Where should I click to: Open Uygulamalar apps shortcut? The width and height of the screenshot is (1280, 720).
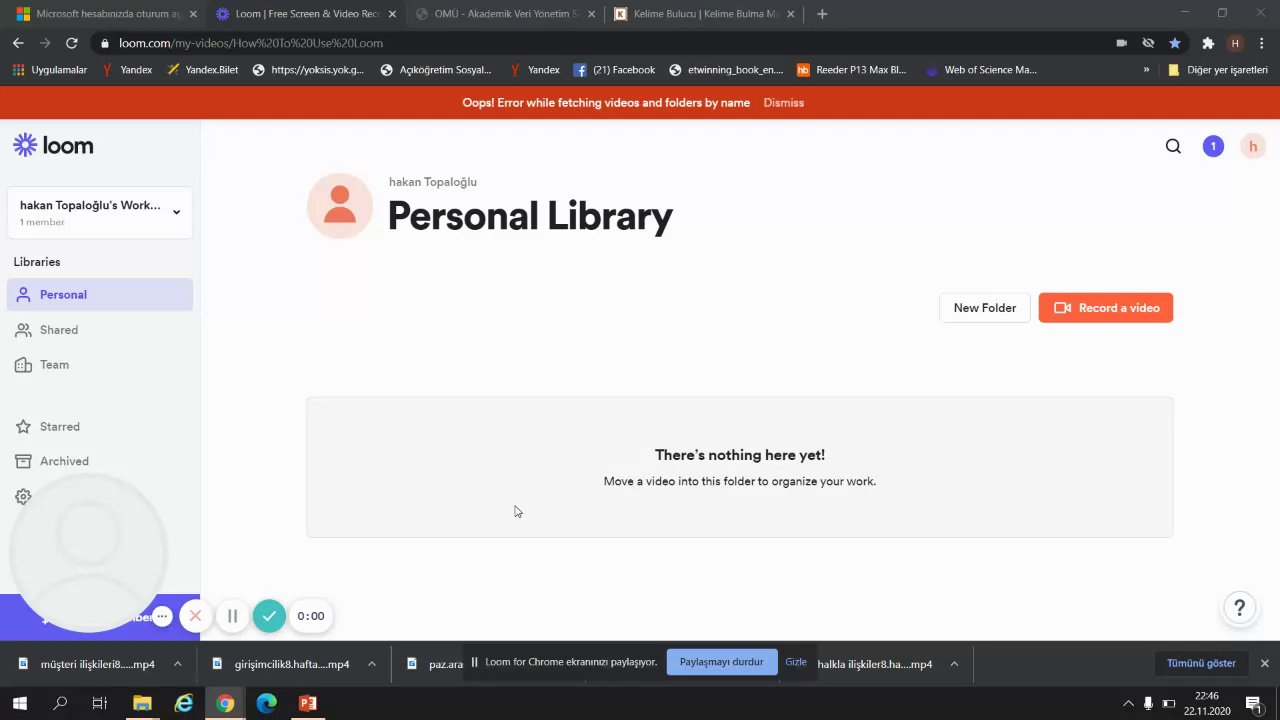(x=50, y=70)
